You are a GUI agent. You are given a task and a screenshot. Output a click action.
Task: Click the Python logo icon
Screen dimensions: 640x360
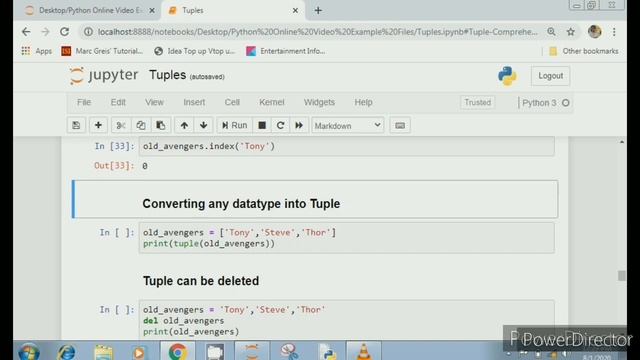[507, 76]
